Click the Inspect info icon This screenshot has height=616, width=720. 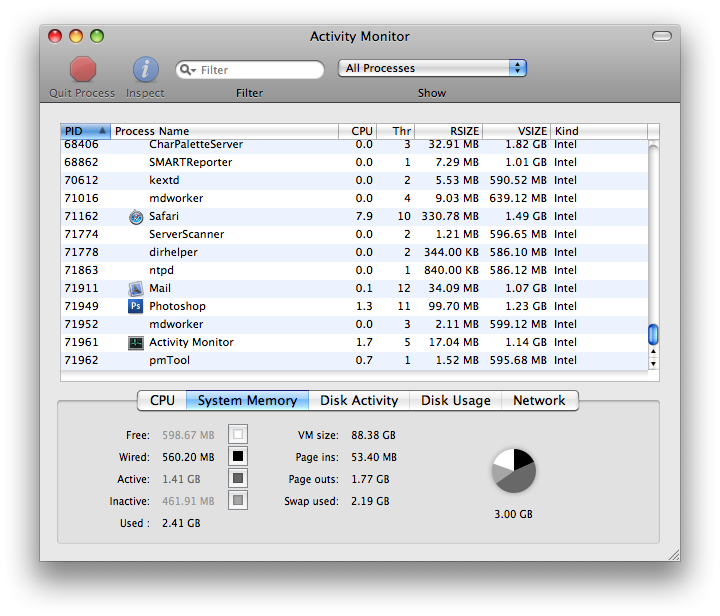[x=146, y=69]
